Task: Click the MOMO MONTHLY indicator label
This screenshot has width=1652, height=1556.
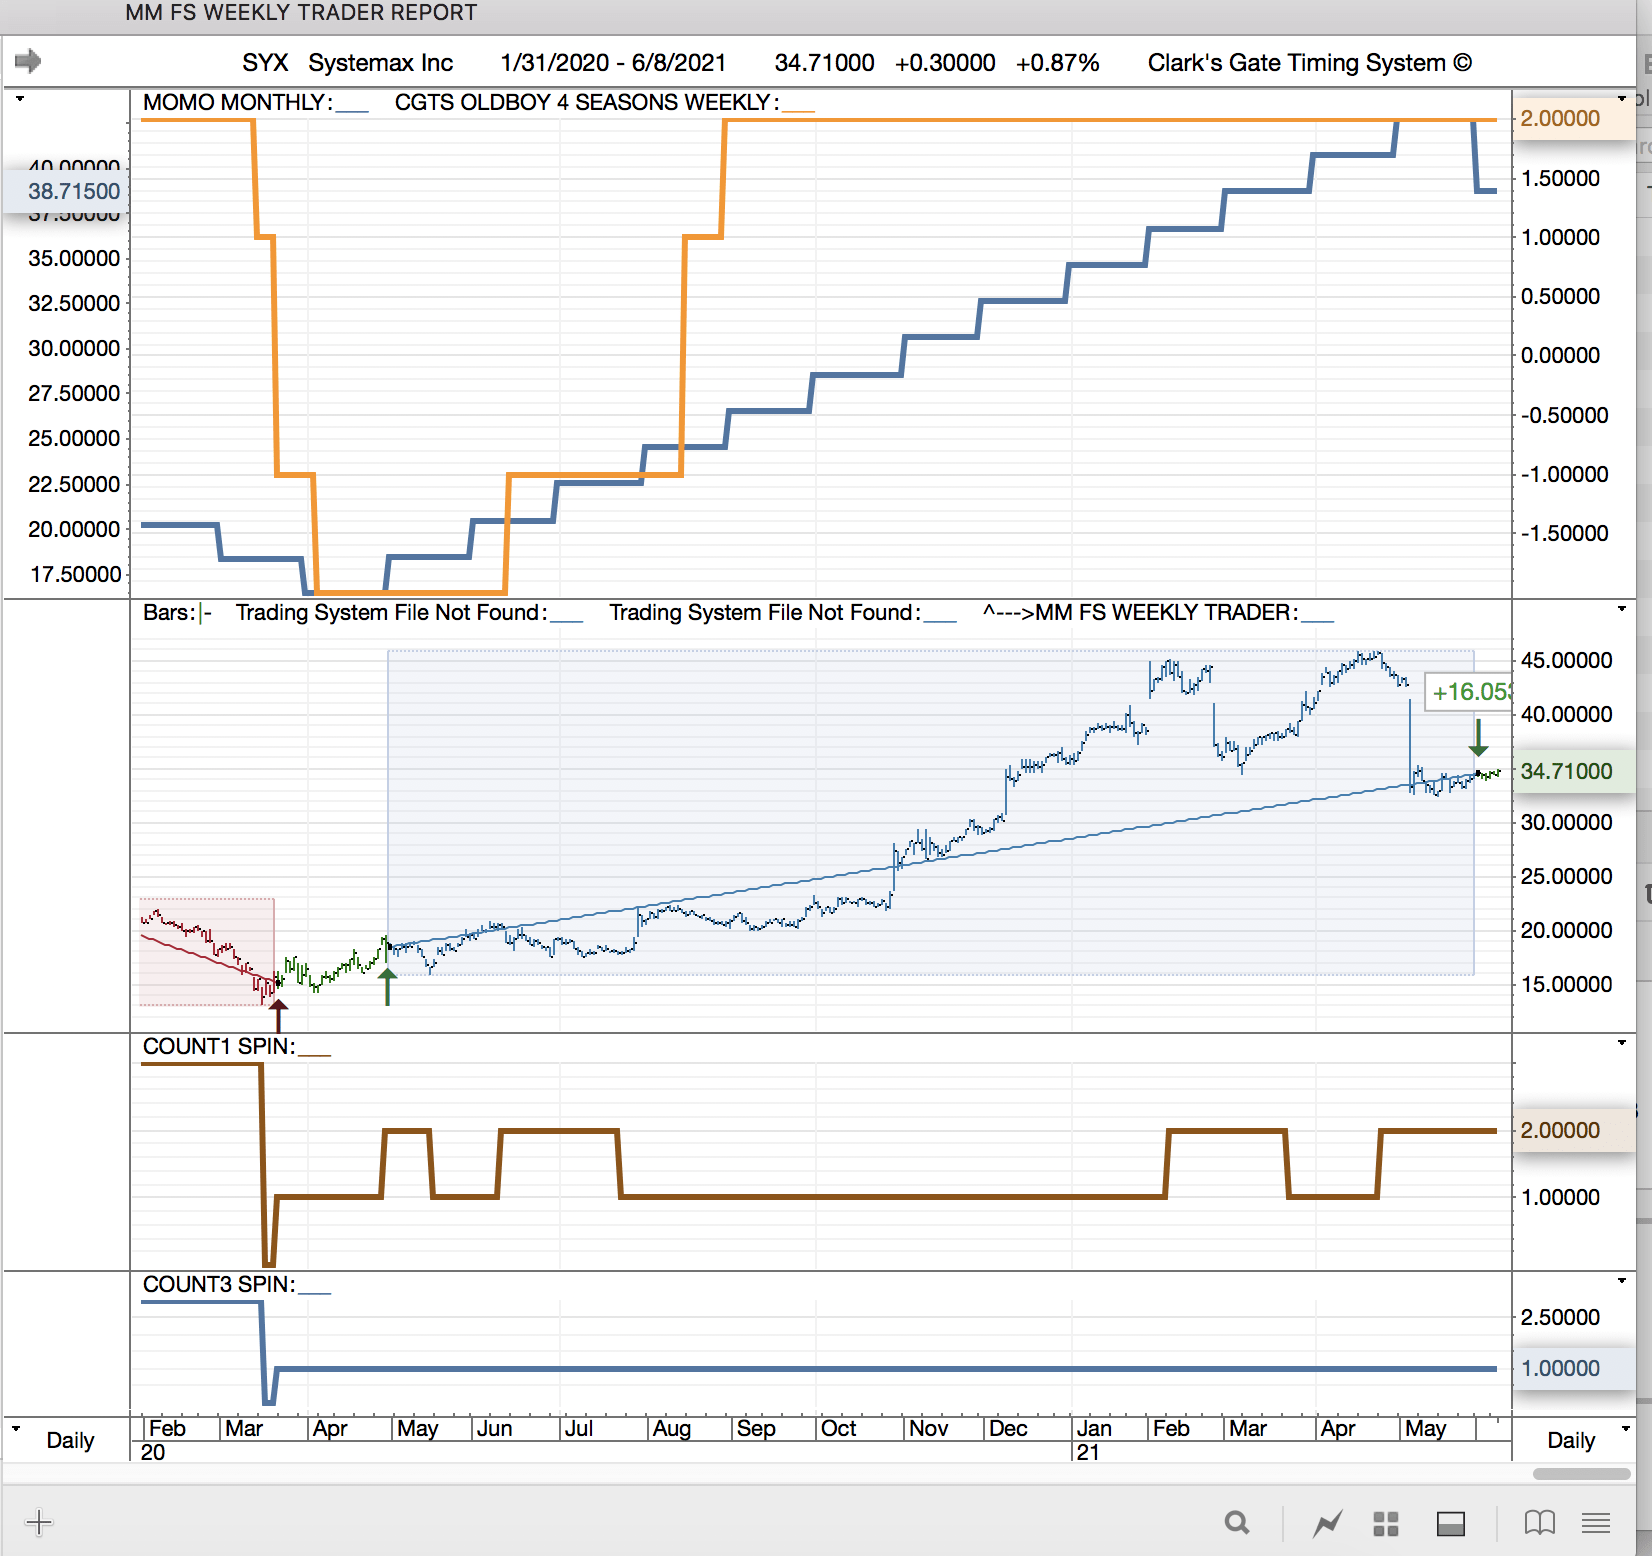Action: click(236, 103)
